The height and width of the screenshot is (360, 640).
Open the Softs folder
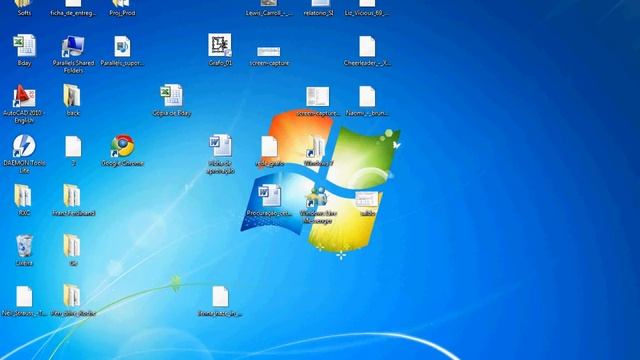coord(24,8)
